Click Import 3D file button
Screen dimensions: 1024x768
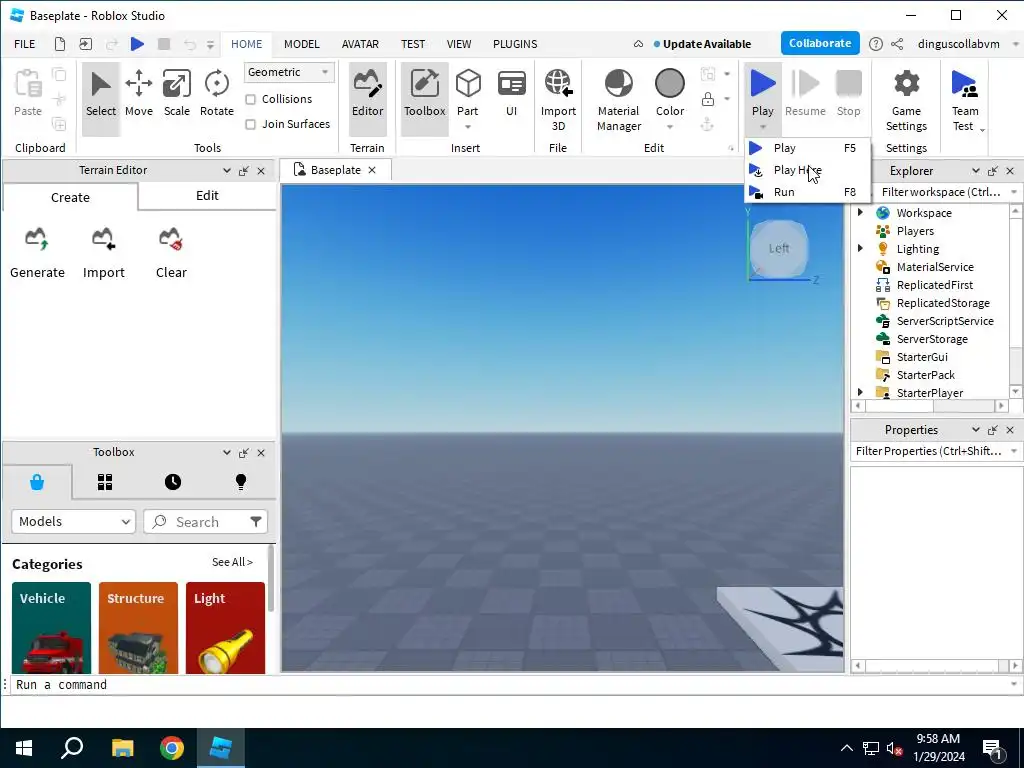[558, 99]
